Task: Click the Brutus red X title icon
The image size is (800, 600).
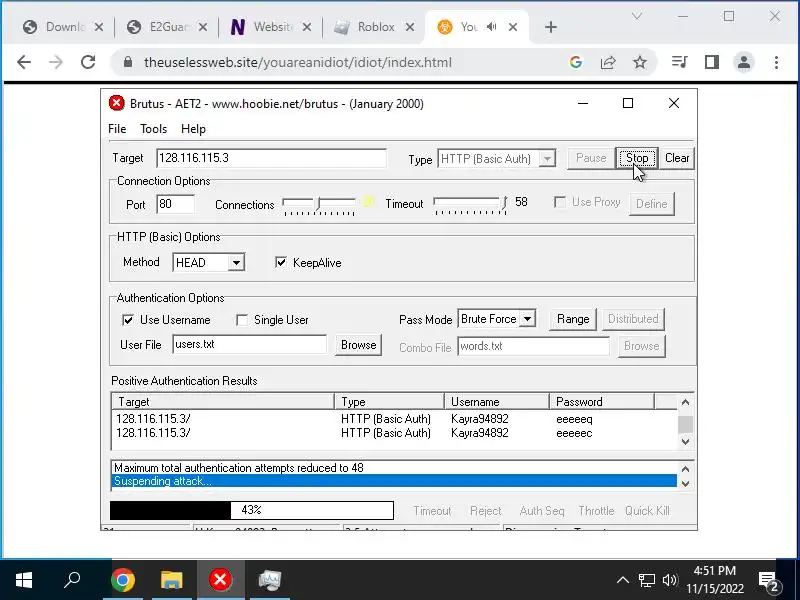Action: coord(116,103)
